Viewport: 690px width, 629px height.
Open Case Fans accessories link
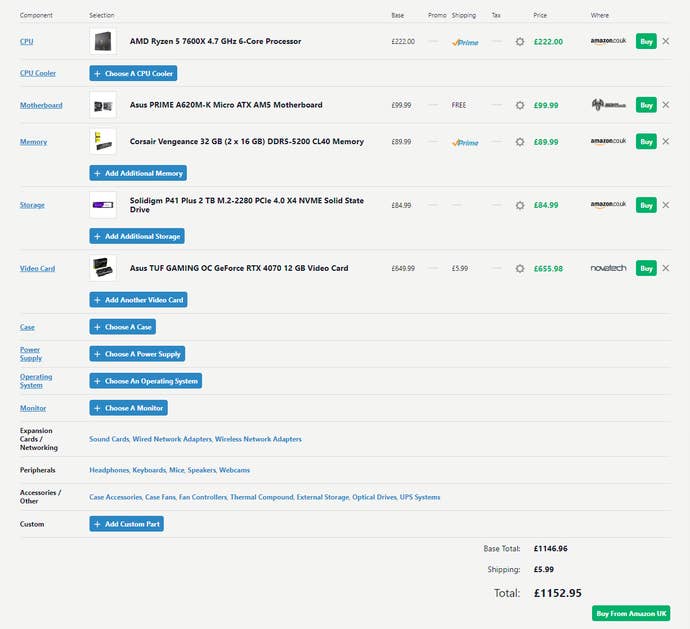click(x=160, y=497)
